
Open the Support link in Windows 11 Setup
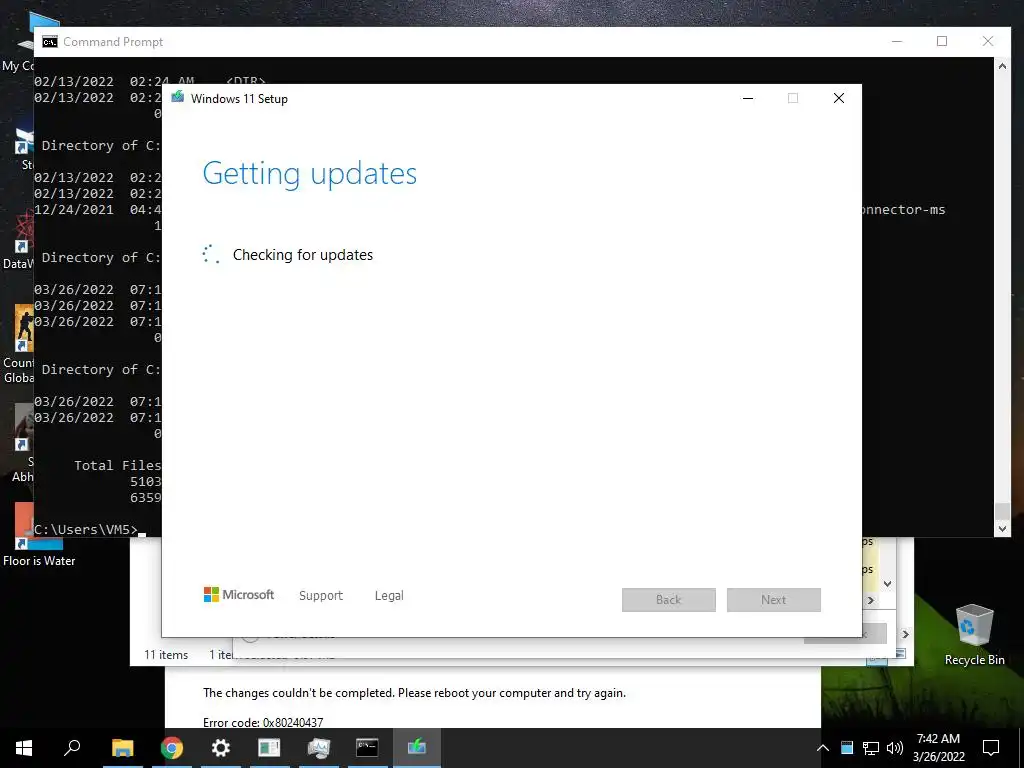click(x=321, y=596)
